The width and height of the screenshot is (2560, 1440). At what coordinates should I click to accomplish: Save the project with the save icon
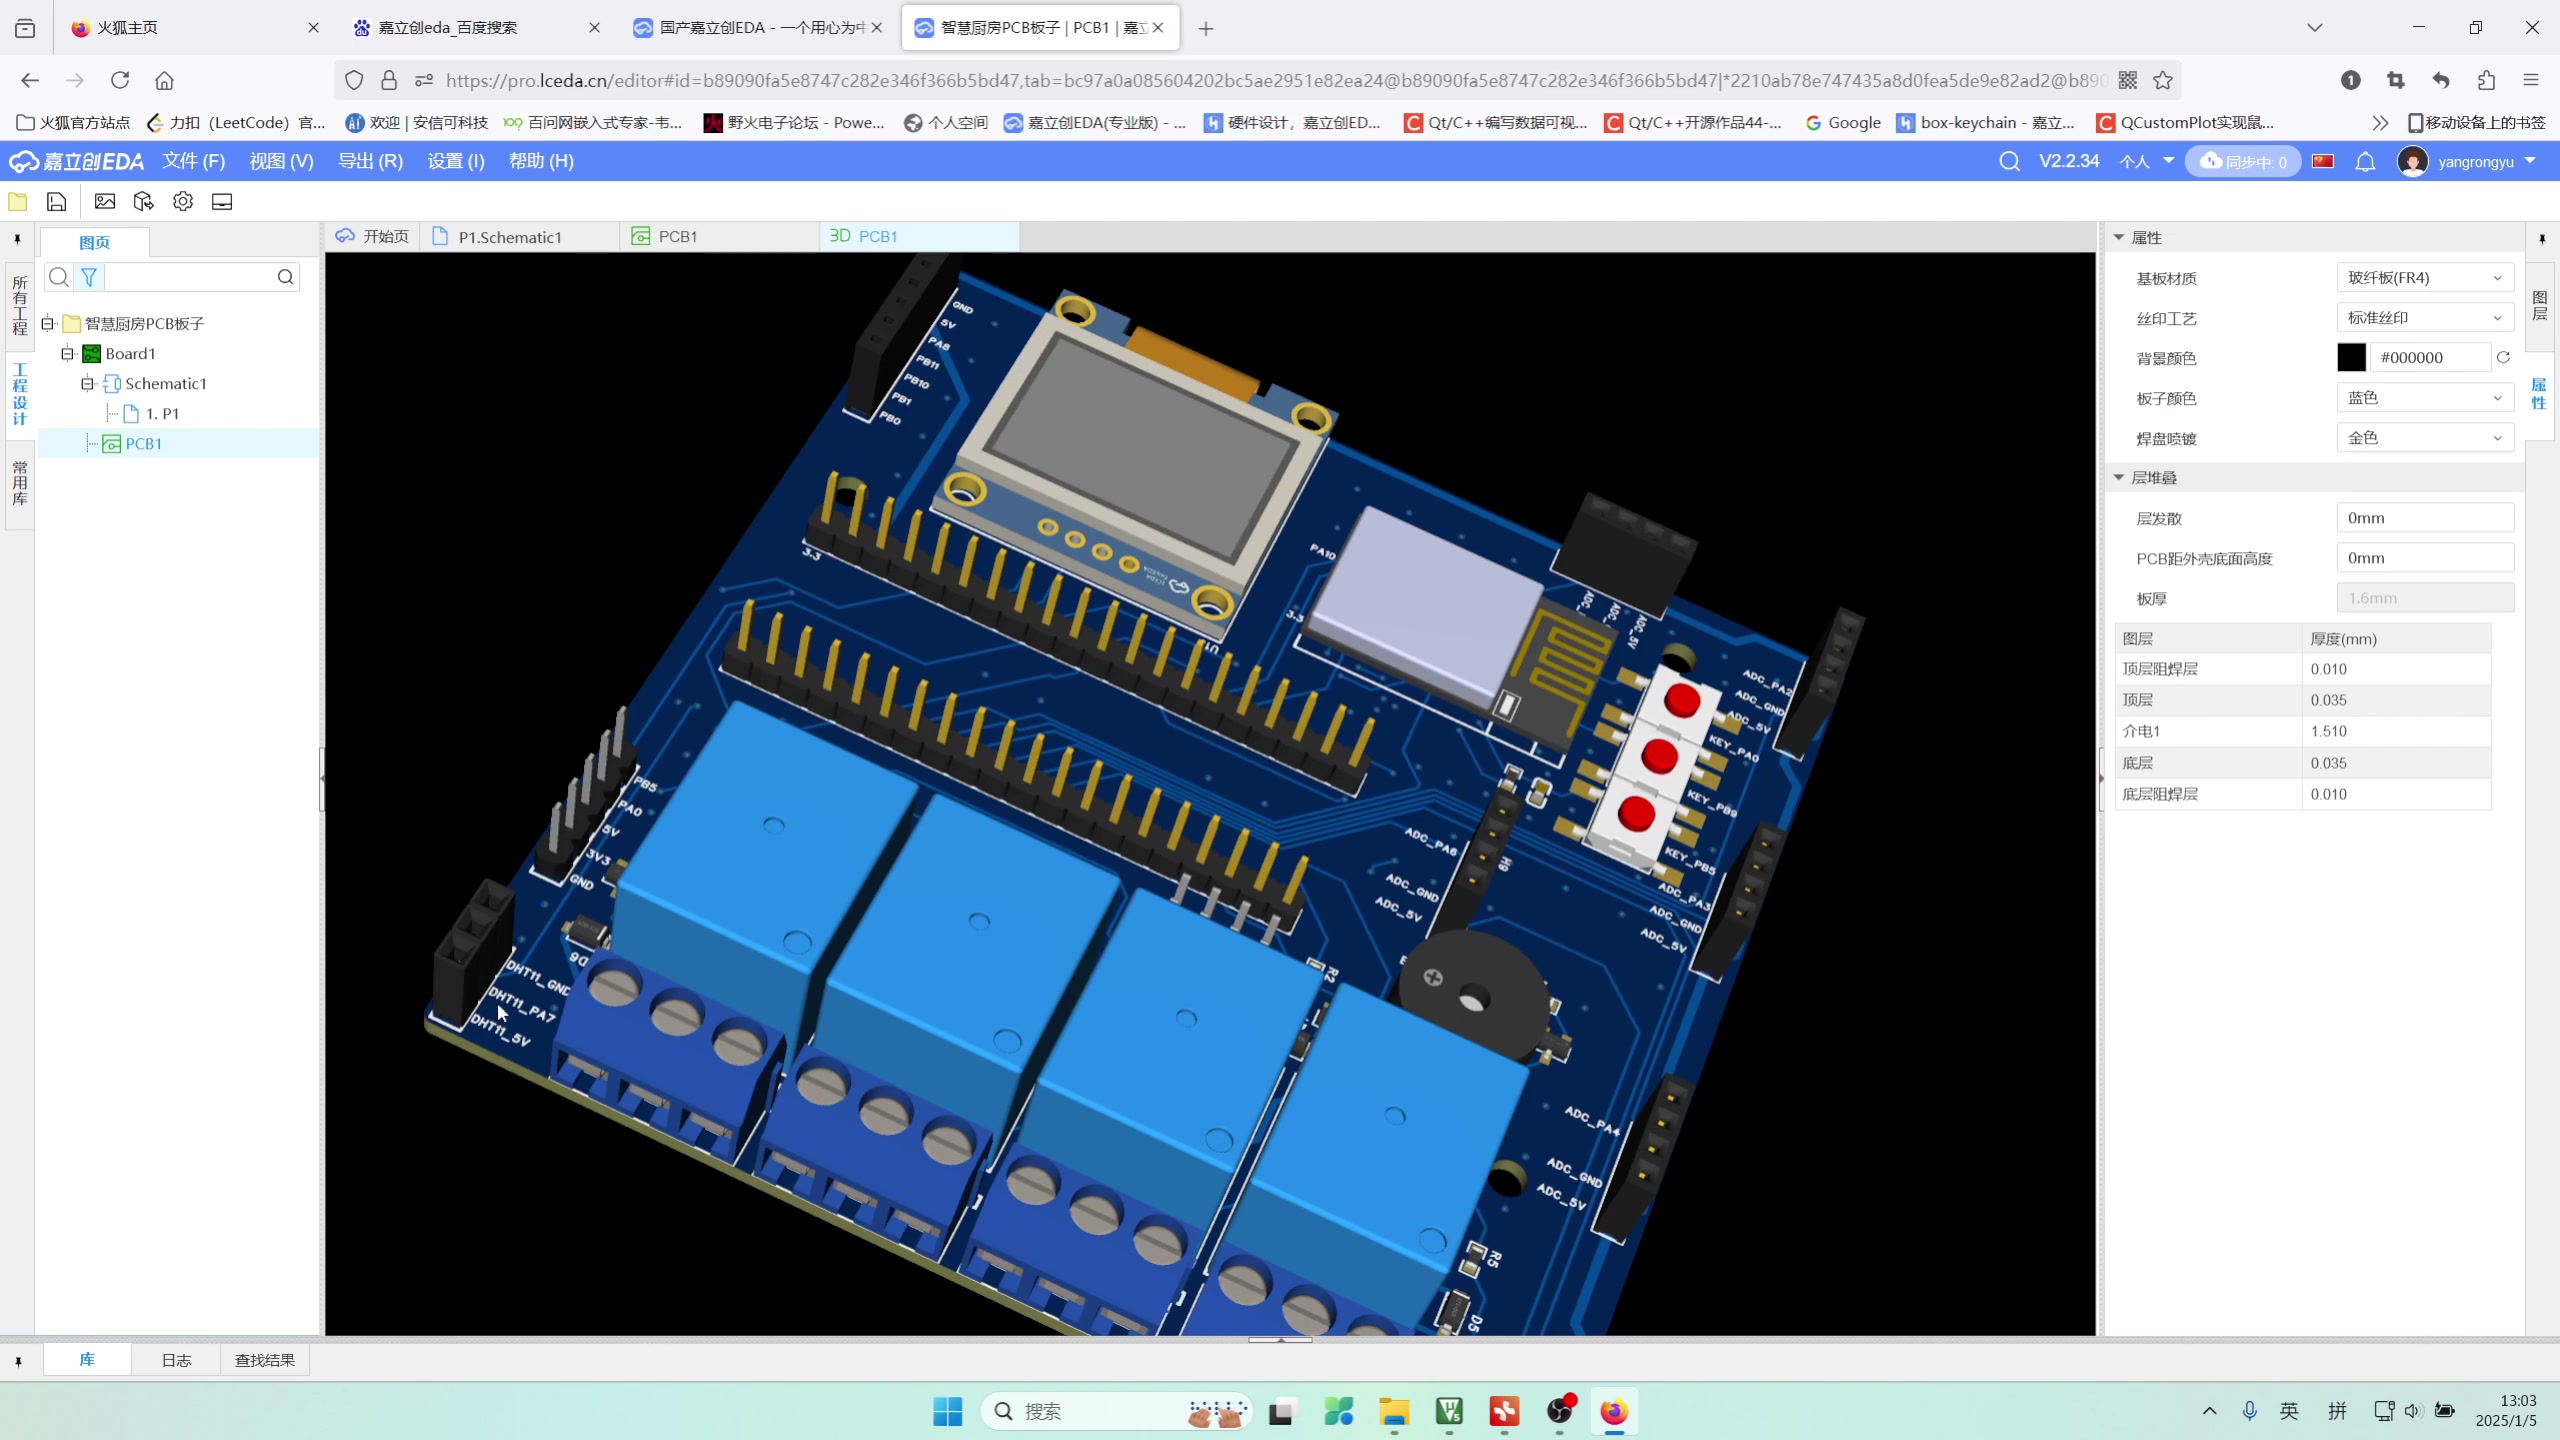pos(56,201)
